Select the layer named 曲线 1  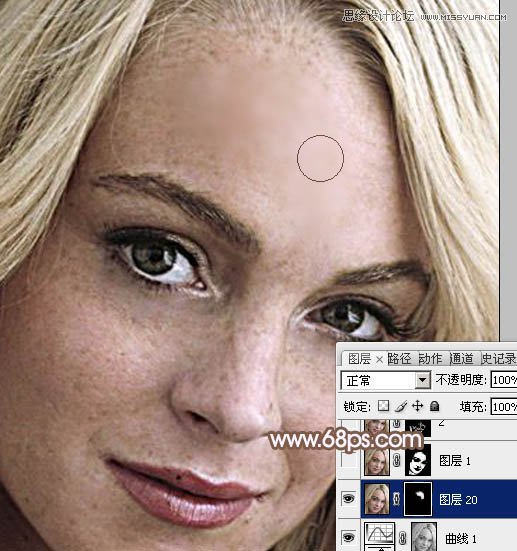(x=461, y=538)
